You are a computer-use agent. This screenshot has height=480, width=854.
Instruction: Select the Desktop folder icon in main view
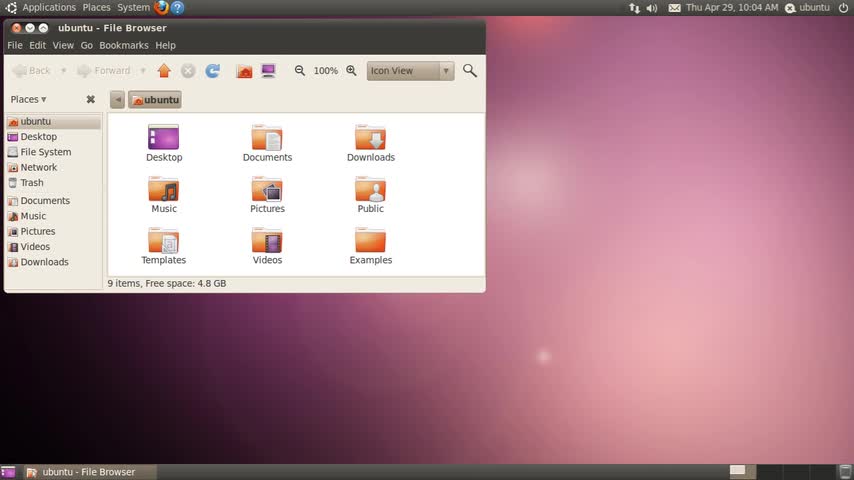(163, 137)
